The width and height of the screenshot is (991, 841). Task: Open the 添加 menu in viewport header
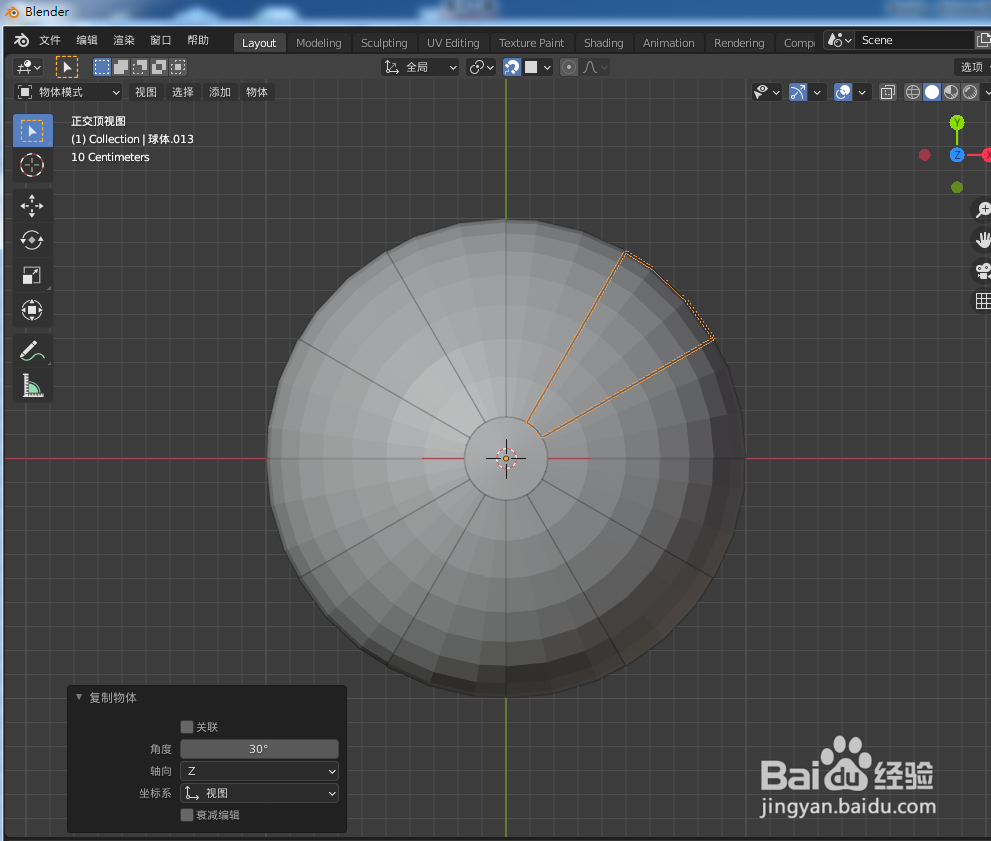pos(219,91)
